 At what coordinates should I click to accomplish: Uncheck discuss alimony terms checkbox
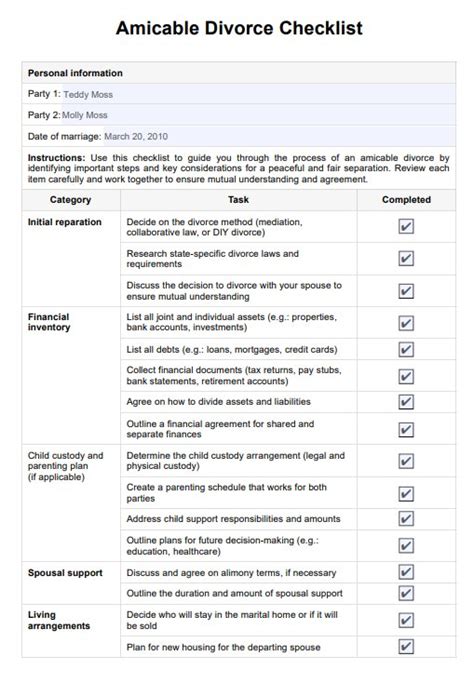tap(406, 572)
